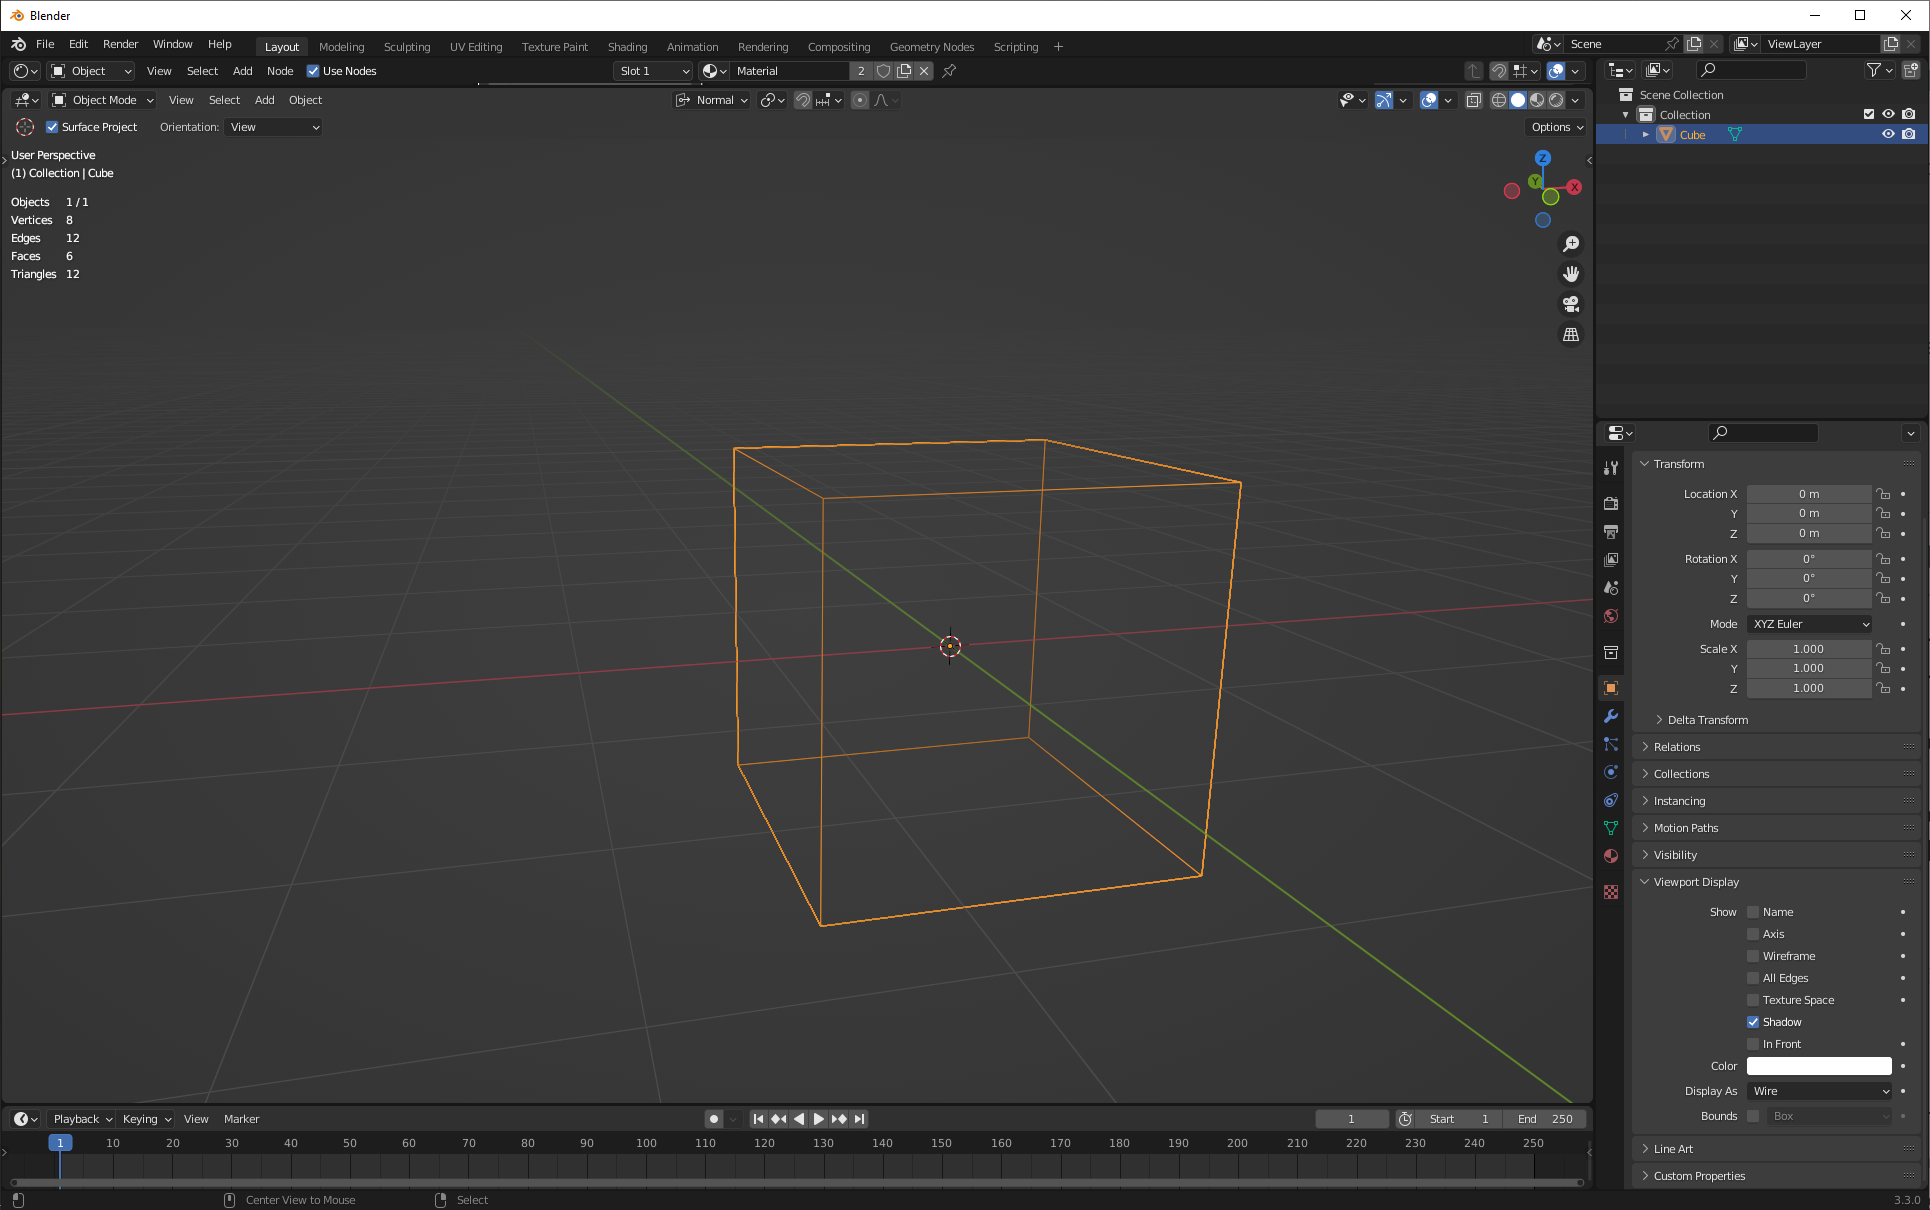The width and height of the screenshot is (1930, 1210).
Task: Click the Blender logo menu icon
Action: coord(18,44)
